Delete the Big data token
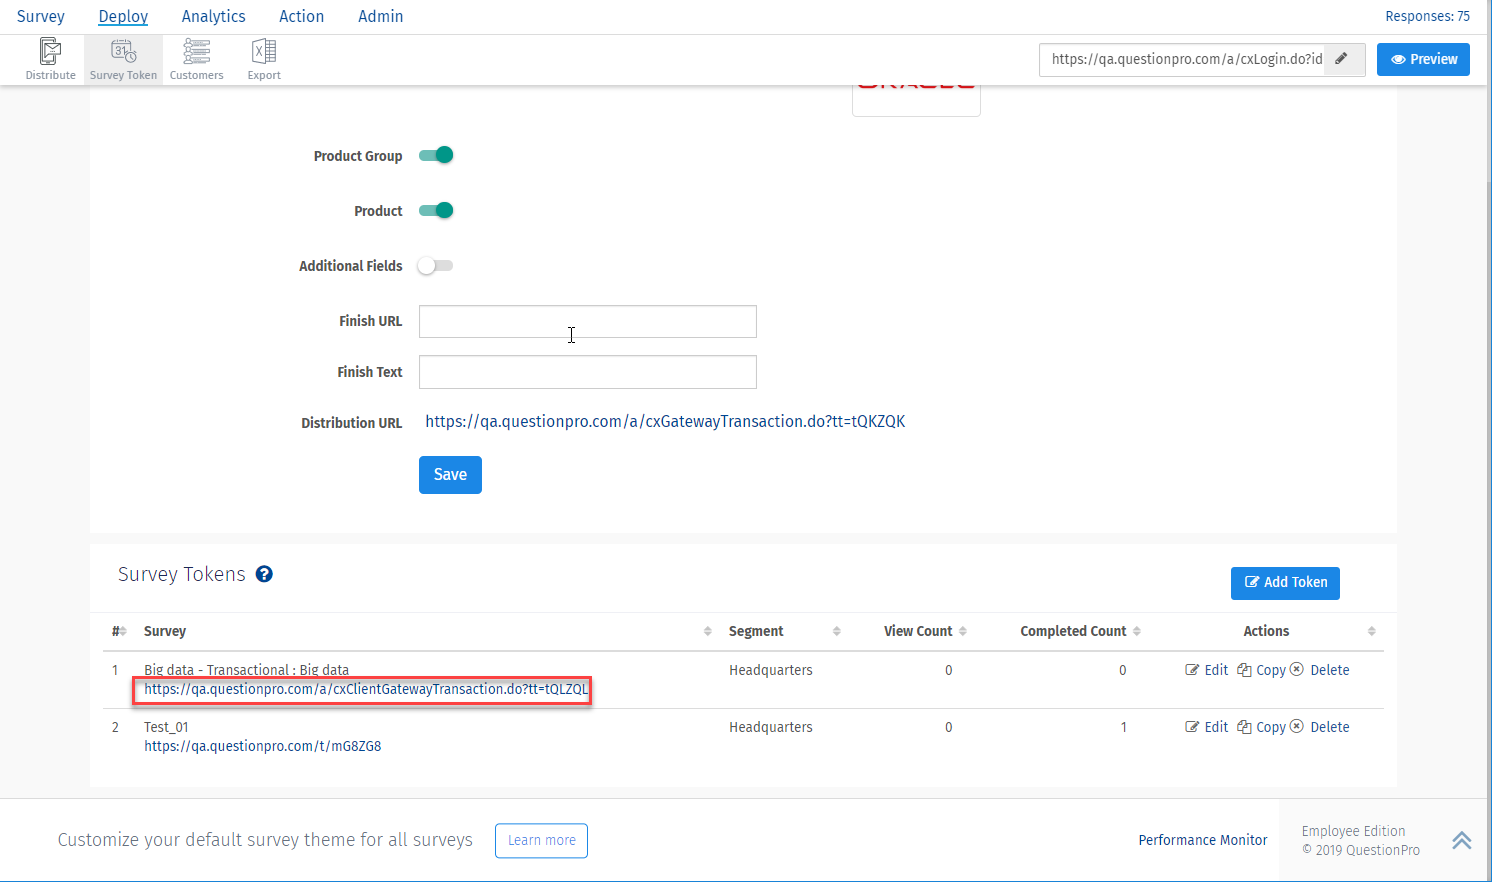The image size is (1492, 882). 1320,670
